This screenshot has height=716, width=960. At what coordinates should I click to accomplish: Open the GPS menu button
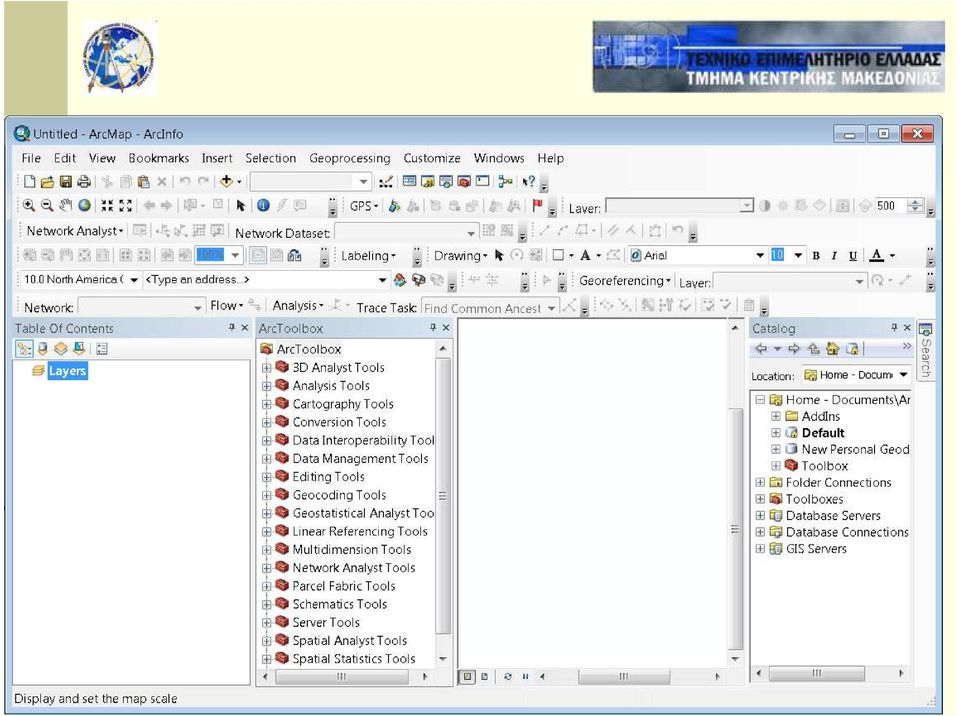[364, 206]
